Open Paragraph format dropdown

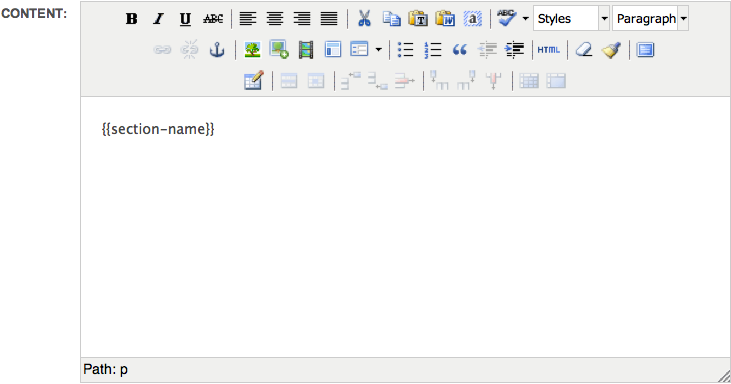[650, 19]
